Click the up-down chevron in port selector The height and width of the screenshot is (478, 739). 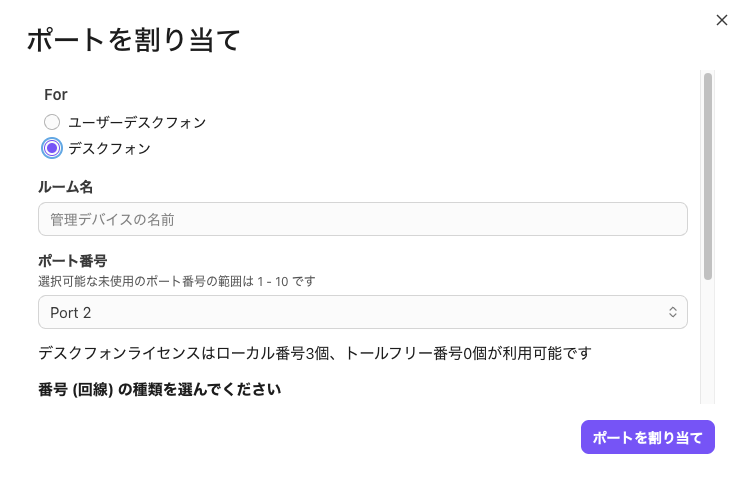(673, 312)
